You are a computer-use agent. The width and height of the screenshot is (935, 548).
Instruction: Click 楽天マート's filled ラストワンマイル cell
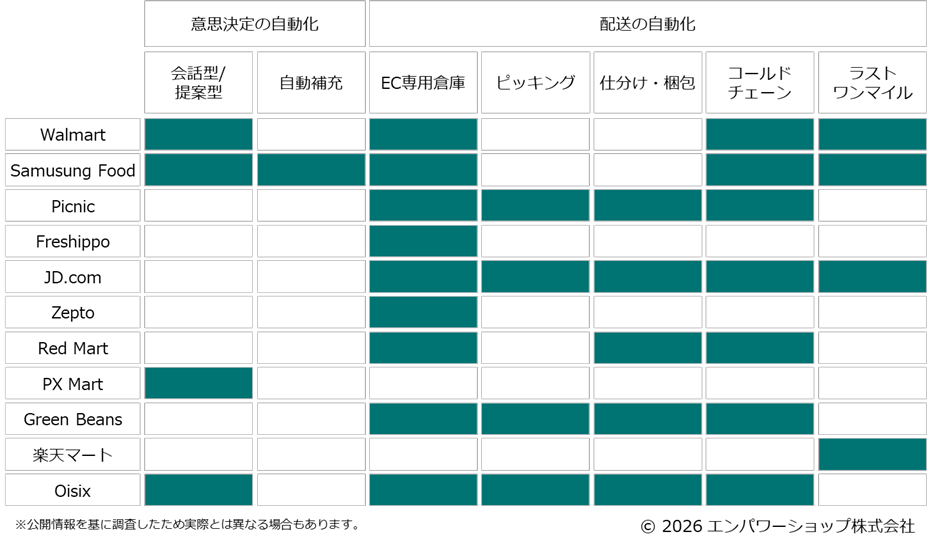872,454
